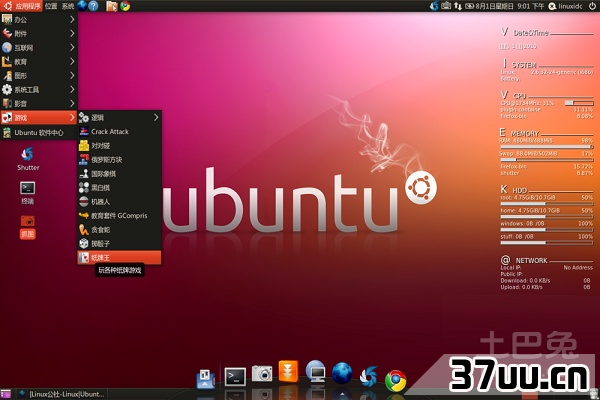Click the show desktop icon in bottom panel
The image size is (600, 400).
coord(6,394)
